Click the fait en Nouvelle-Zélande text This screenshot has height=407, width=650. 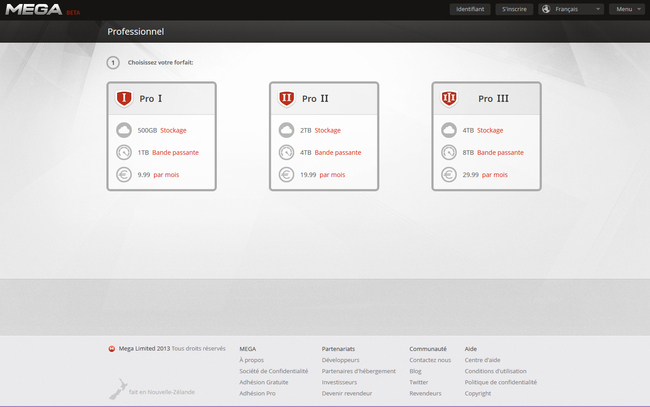[162, 392]
